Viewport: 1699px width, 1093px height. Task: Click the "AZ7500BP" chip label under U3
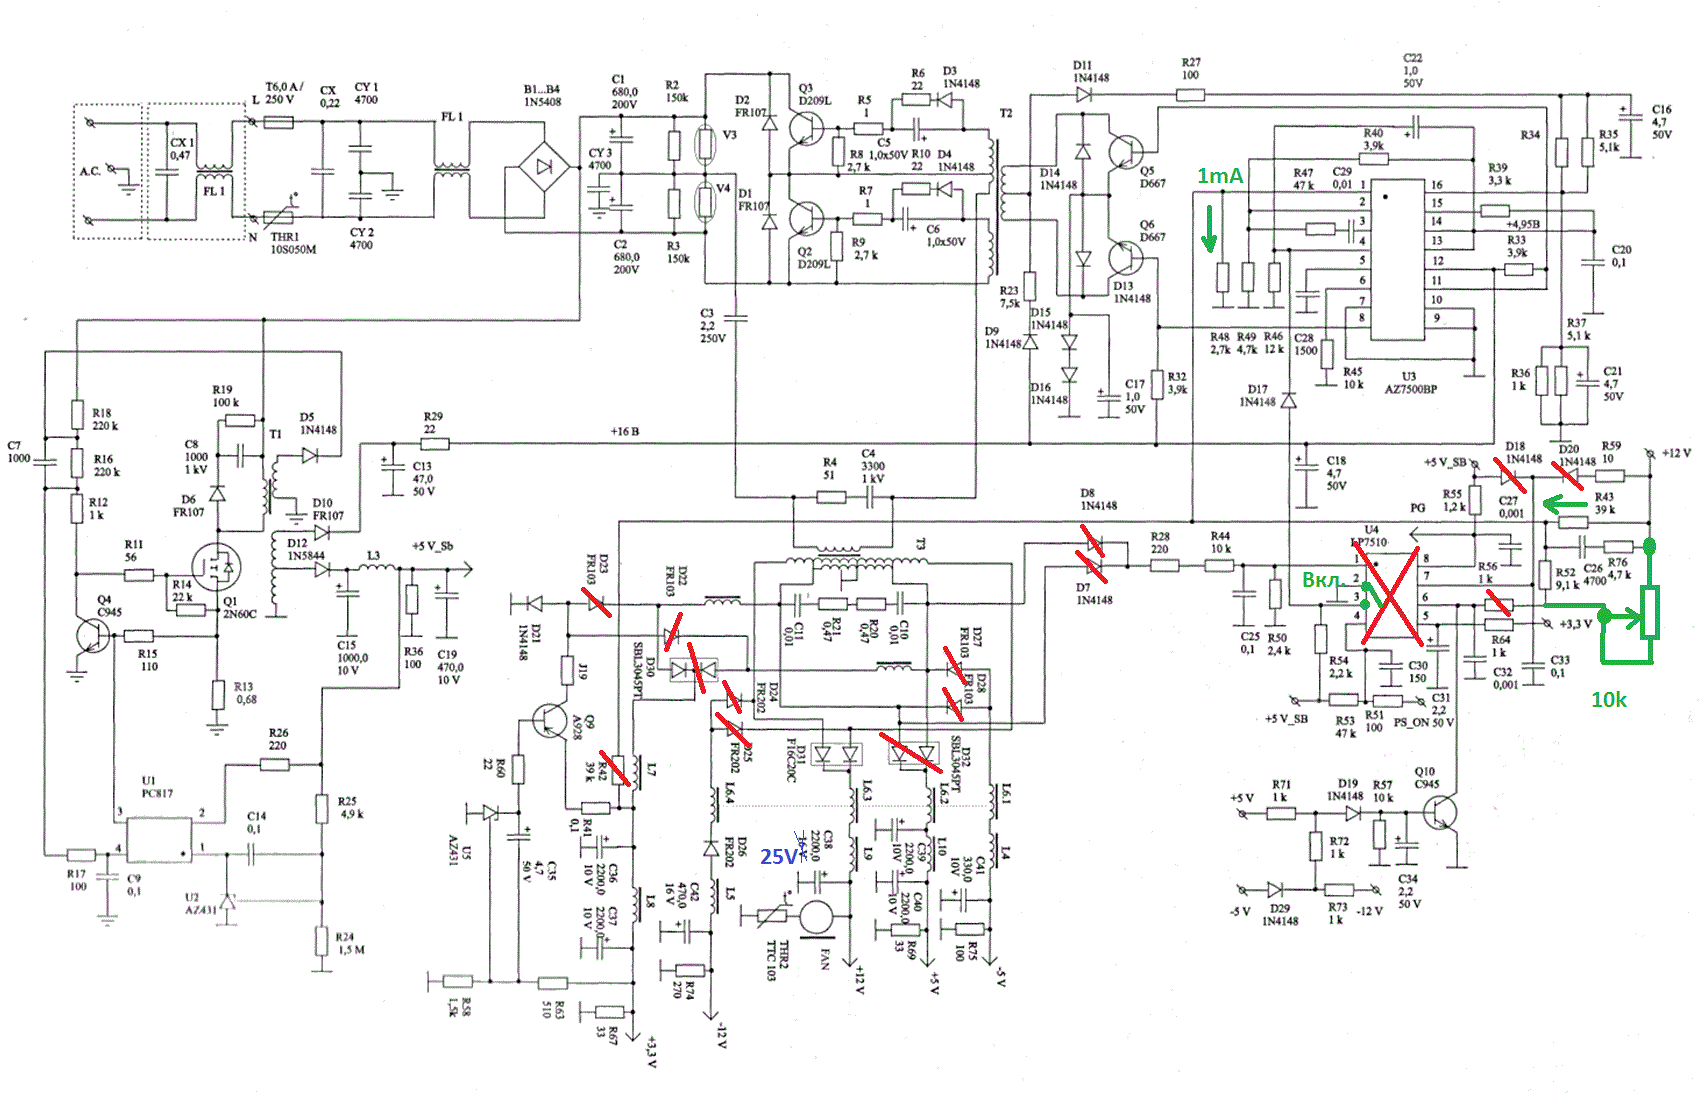(1410, 389)
